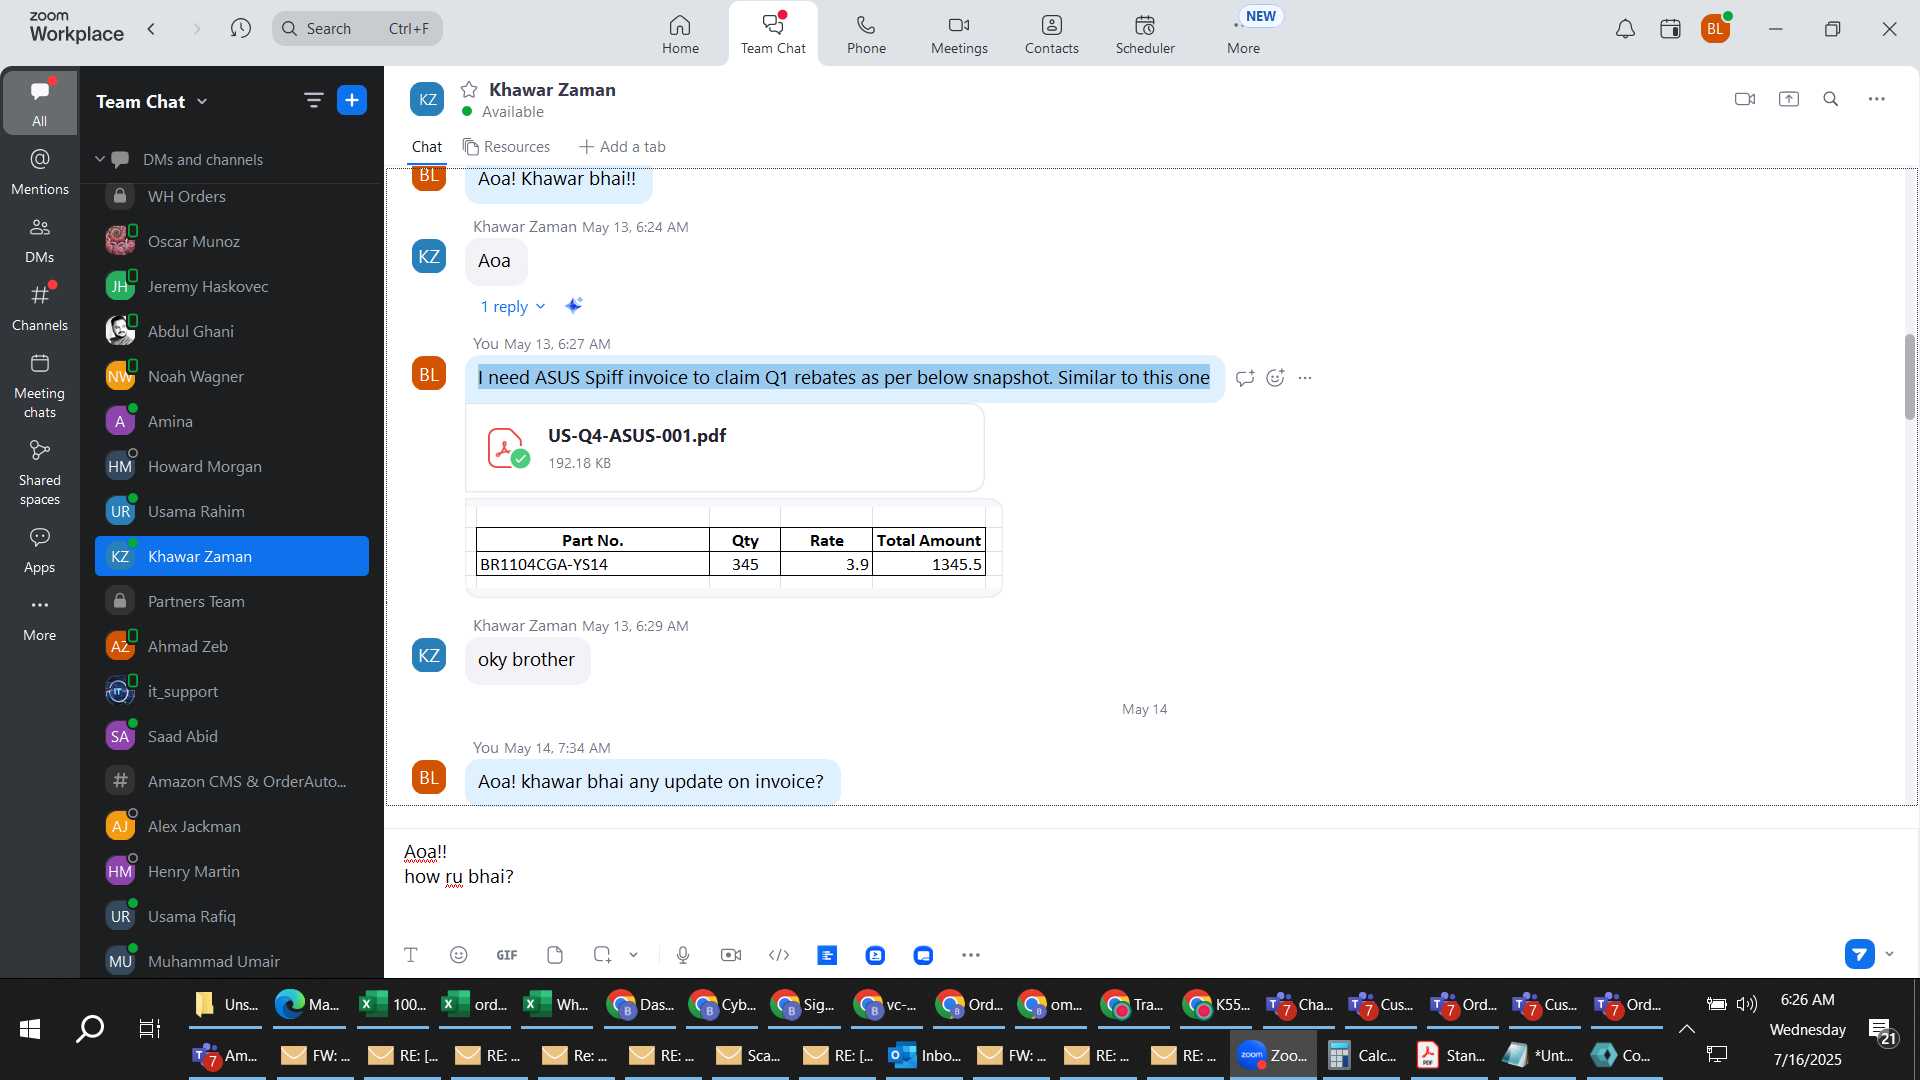Expand the 1 reply thread

pyautogui.click(x=512, y=307)
